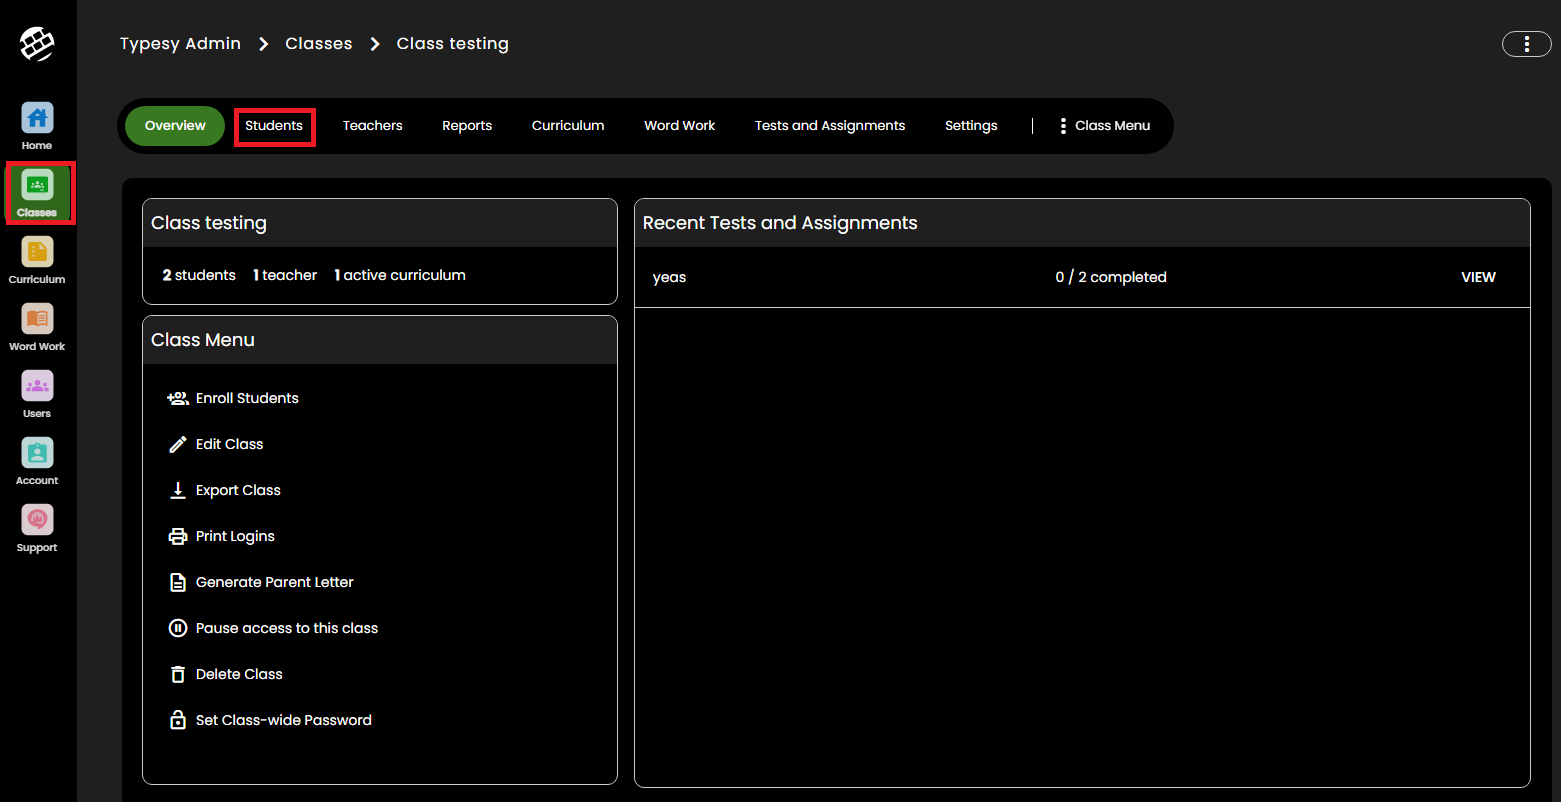The image size is (1561, 802).
Task: Click the Typesy logo icon
Action: 37,44
